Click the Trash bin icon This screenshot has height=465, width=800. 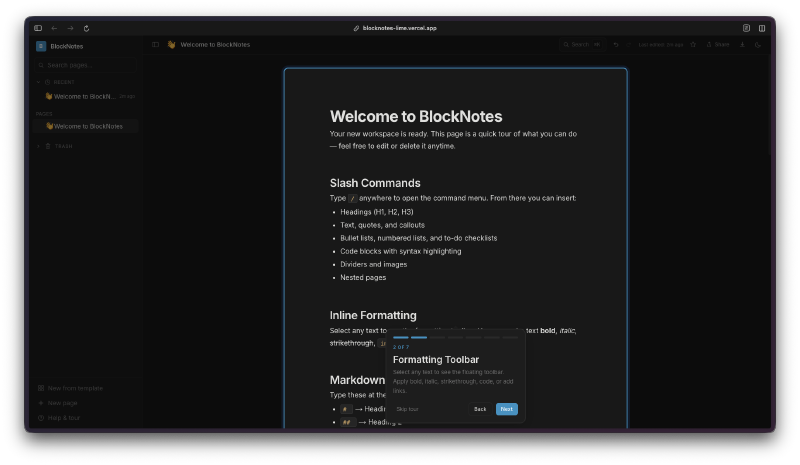click(x=48, y=146)
